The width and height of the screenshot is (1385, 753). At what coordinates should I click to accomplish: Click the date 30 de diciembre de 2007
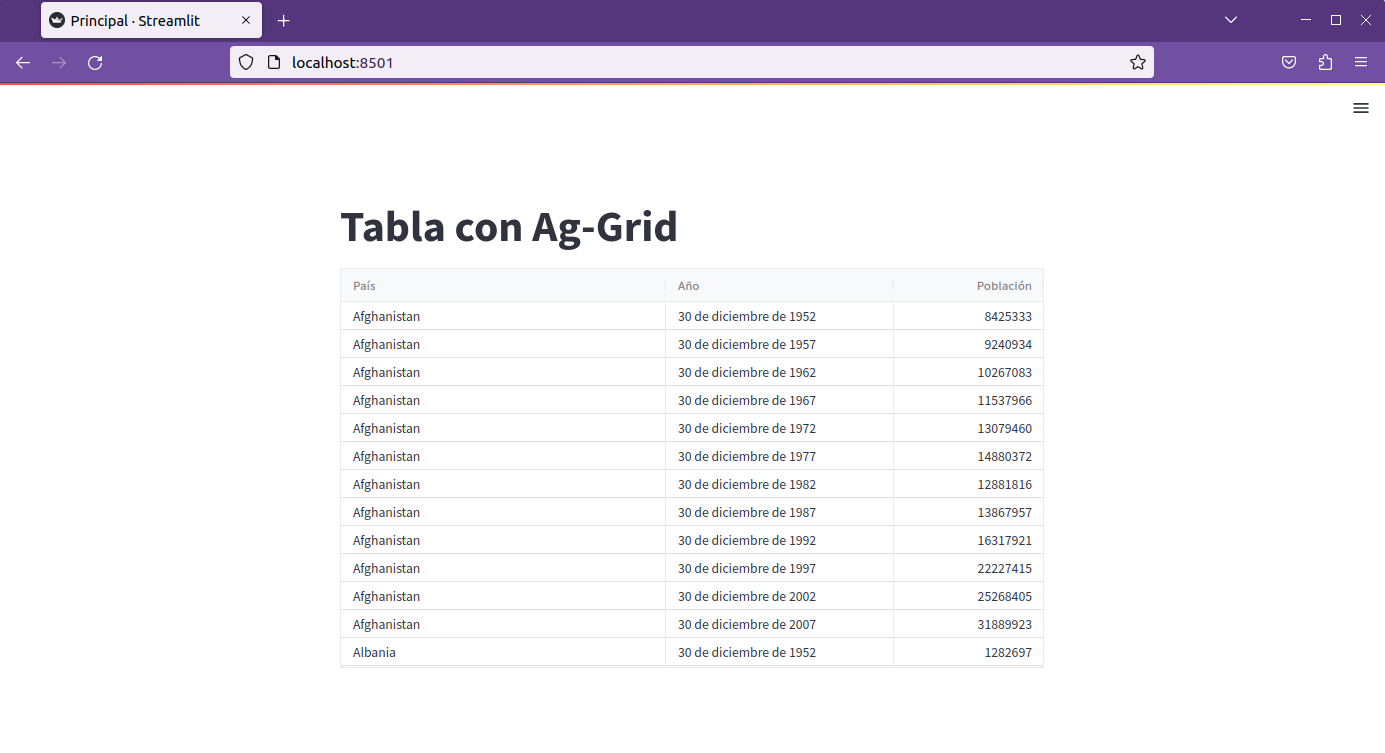pyautogui.click(x=747, y=624)
